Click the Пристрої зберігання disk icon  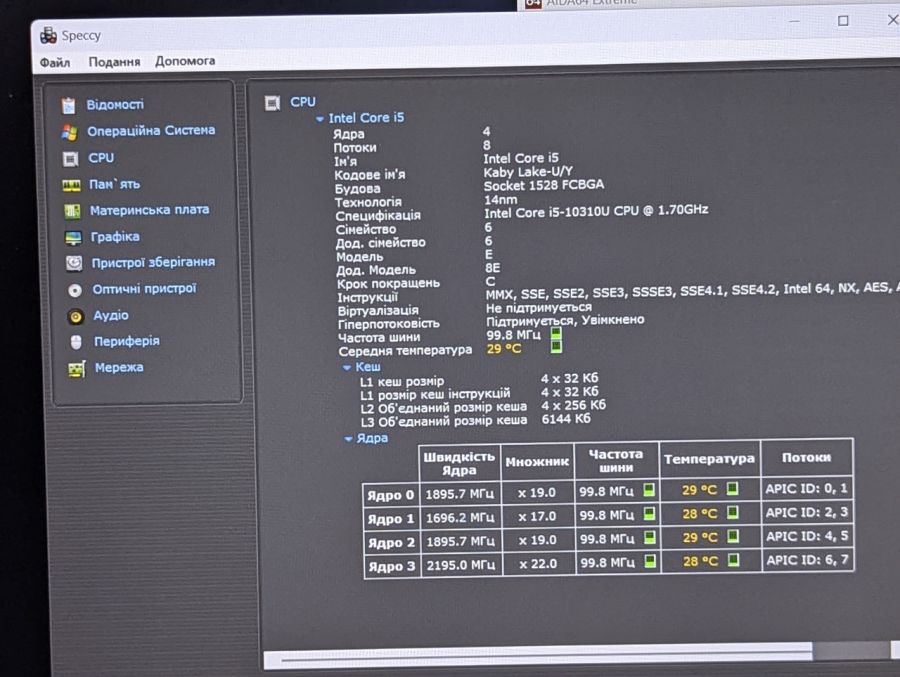pyautogui.click(x=74, y=264)
